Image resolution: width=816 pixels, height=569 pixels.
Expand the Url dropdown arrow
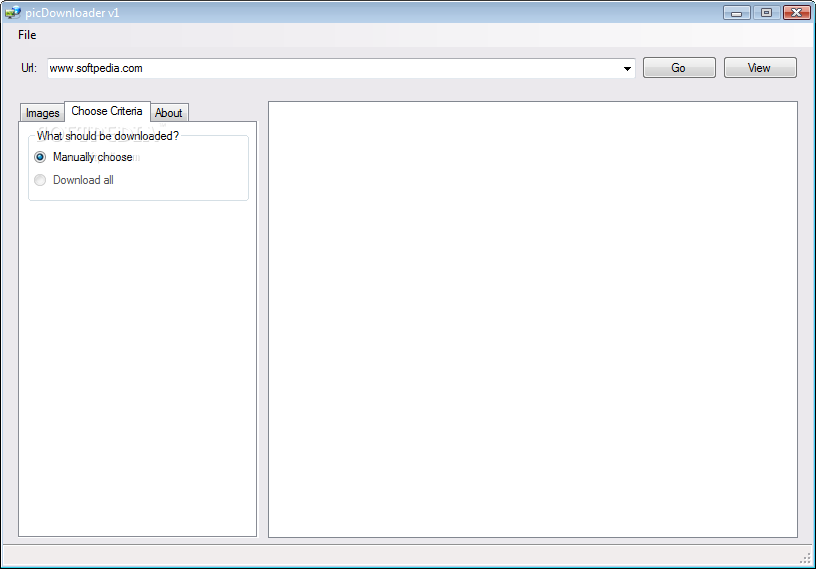click(627, 68)
